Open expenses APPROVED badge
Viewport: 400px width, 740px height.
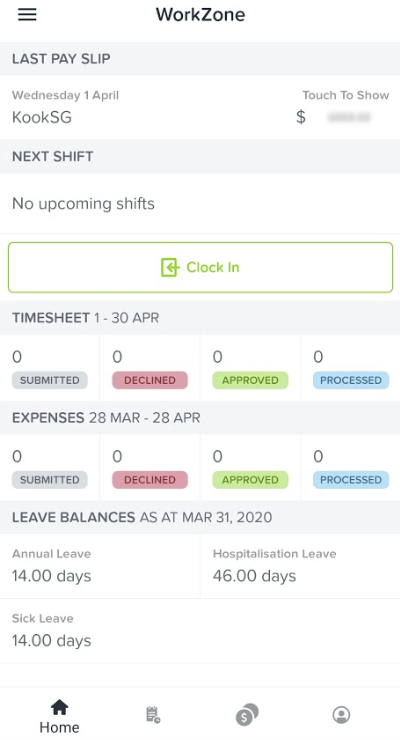point(250,480)
